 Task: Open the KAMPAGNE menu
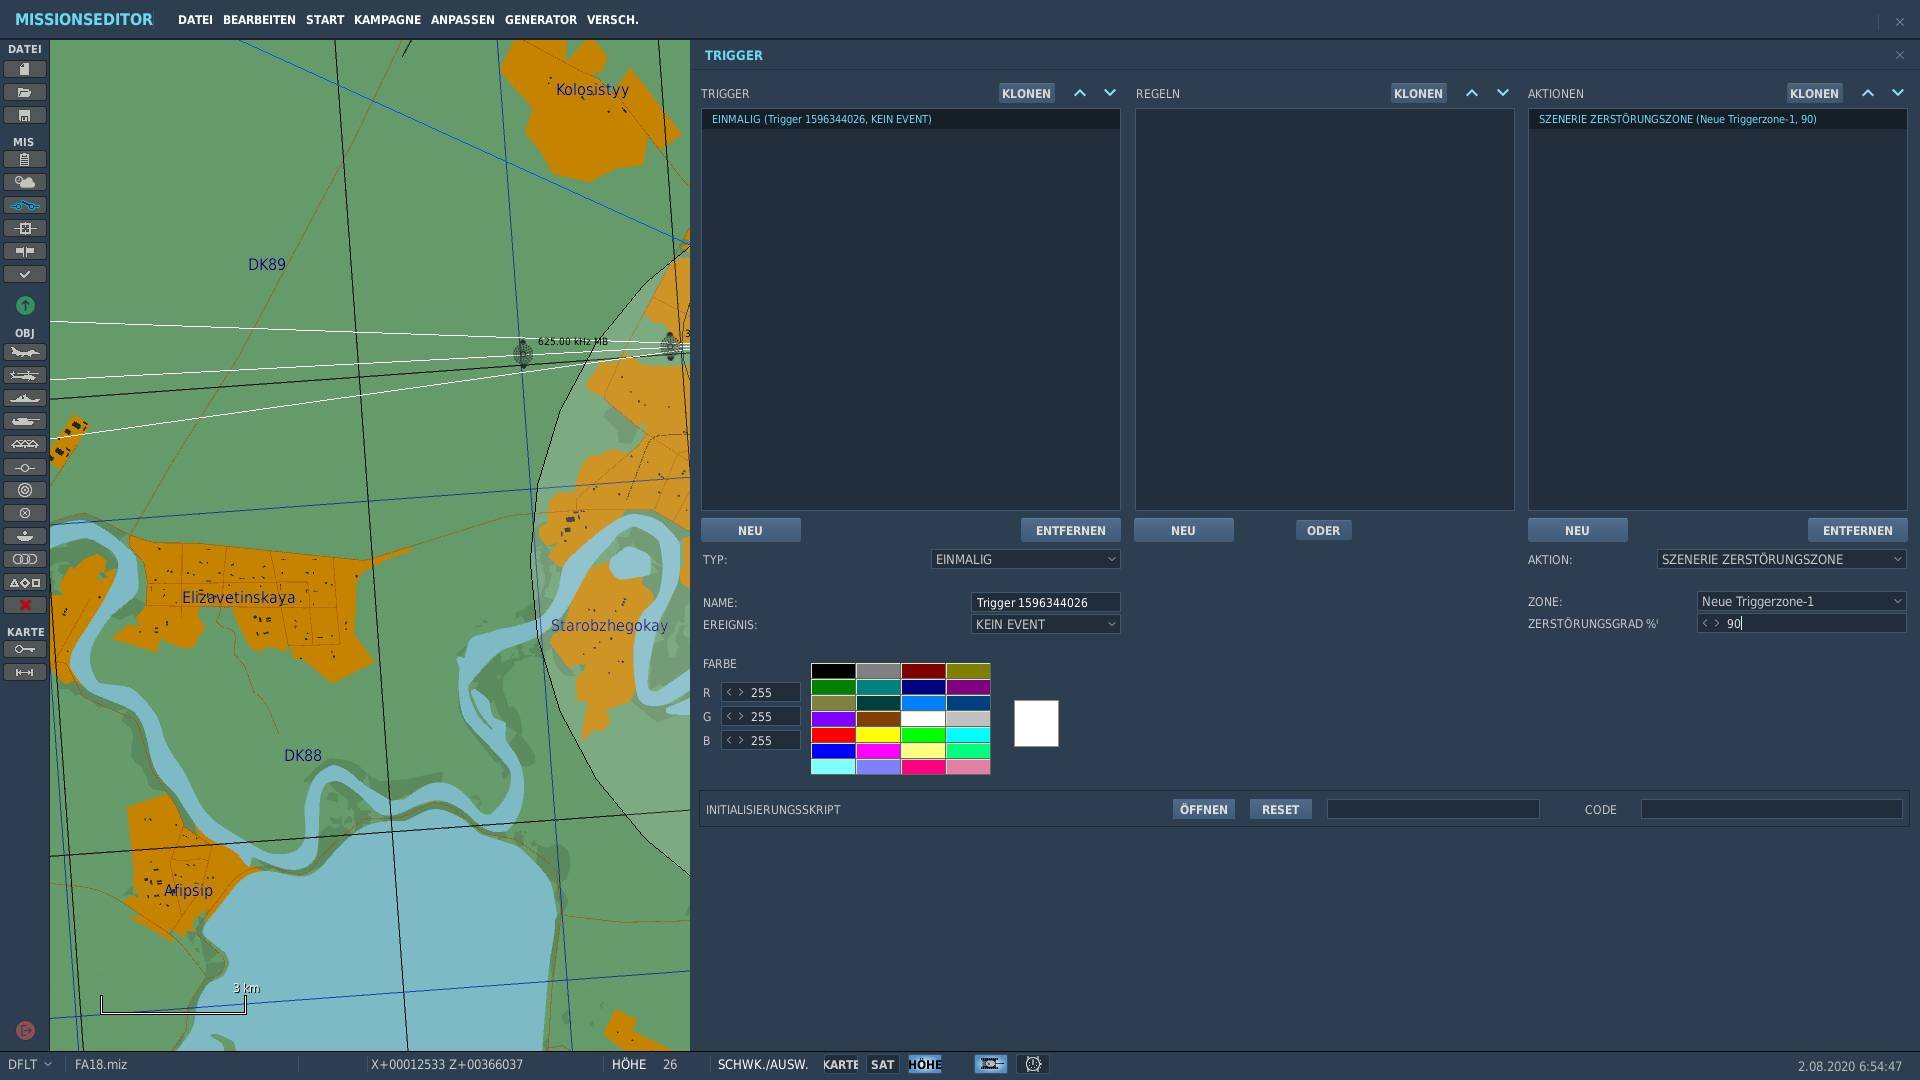pyautogui.click(x=387, y=20)
